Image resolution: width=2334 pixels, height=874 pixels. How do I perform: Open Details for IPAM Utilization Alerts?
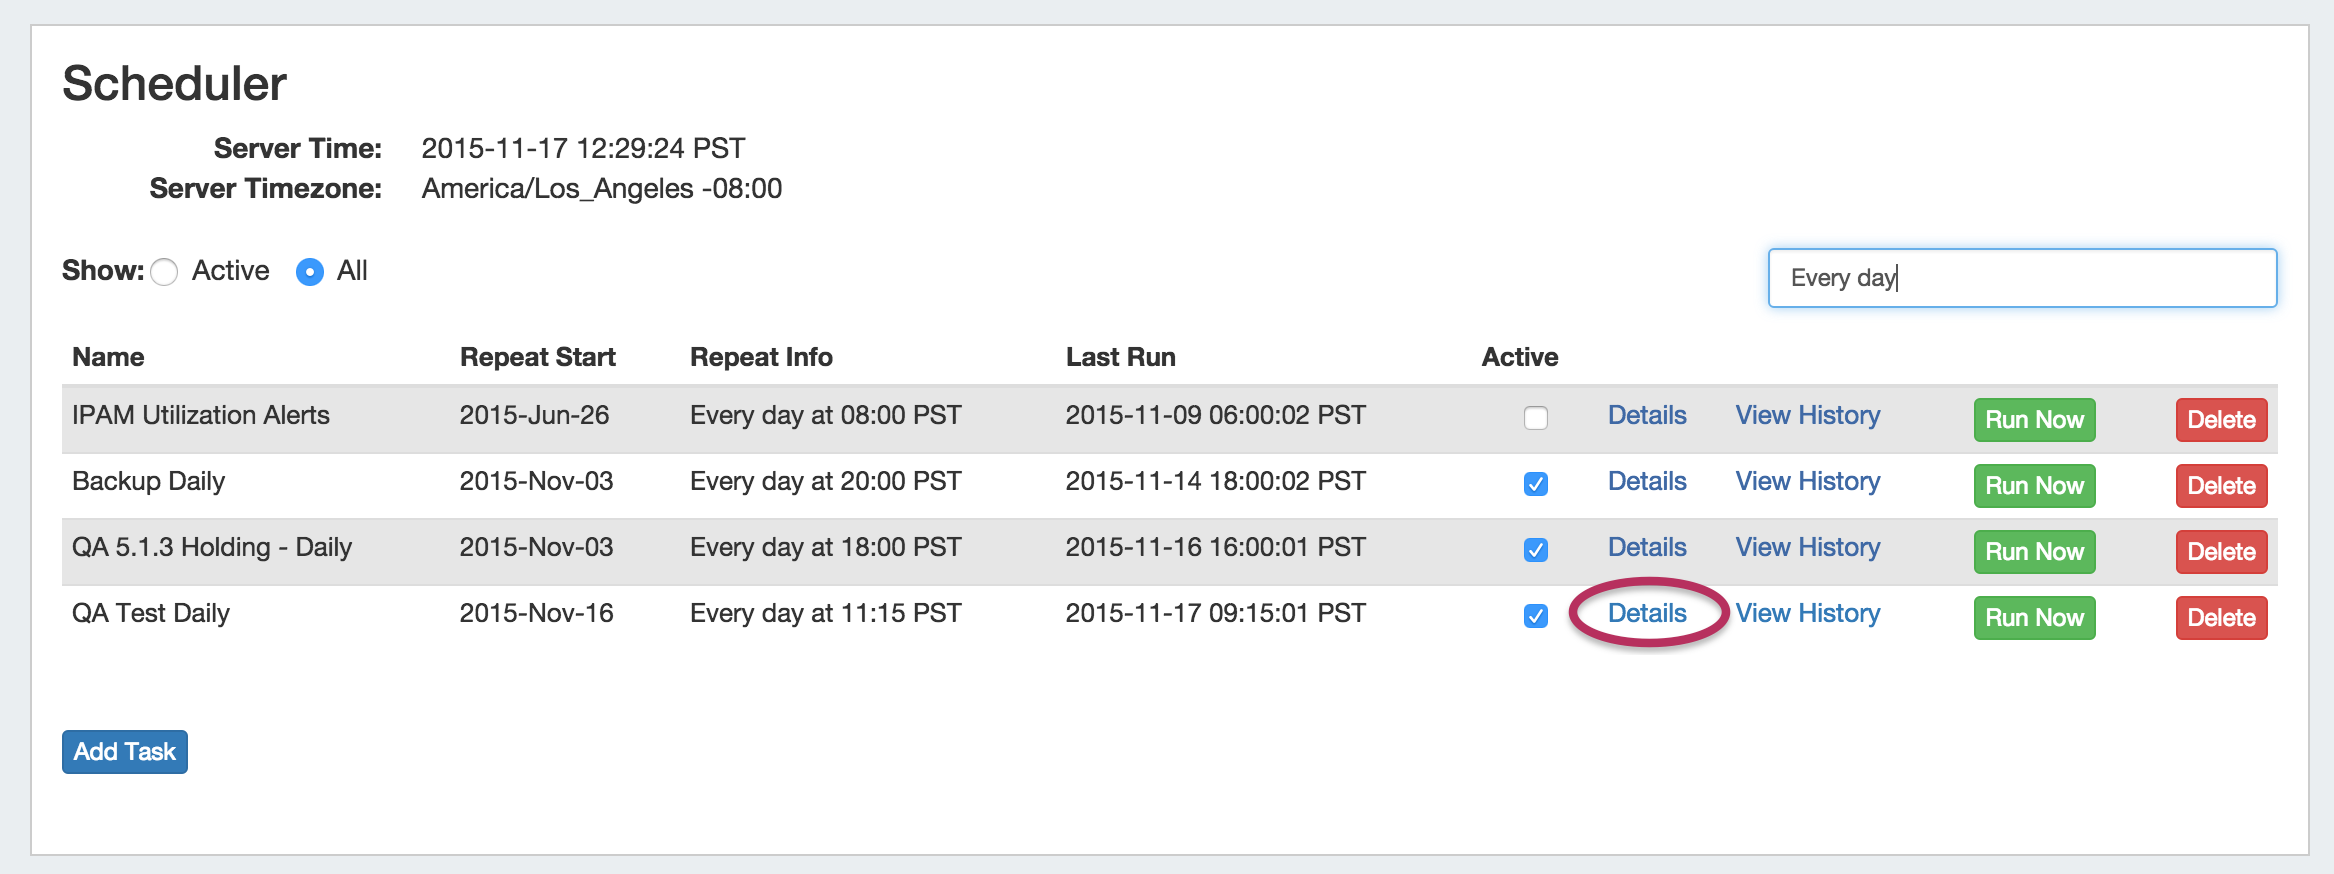click(1646, 415)
